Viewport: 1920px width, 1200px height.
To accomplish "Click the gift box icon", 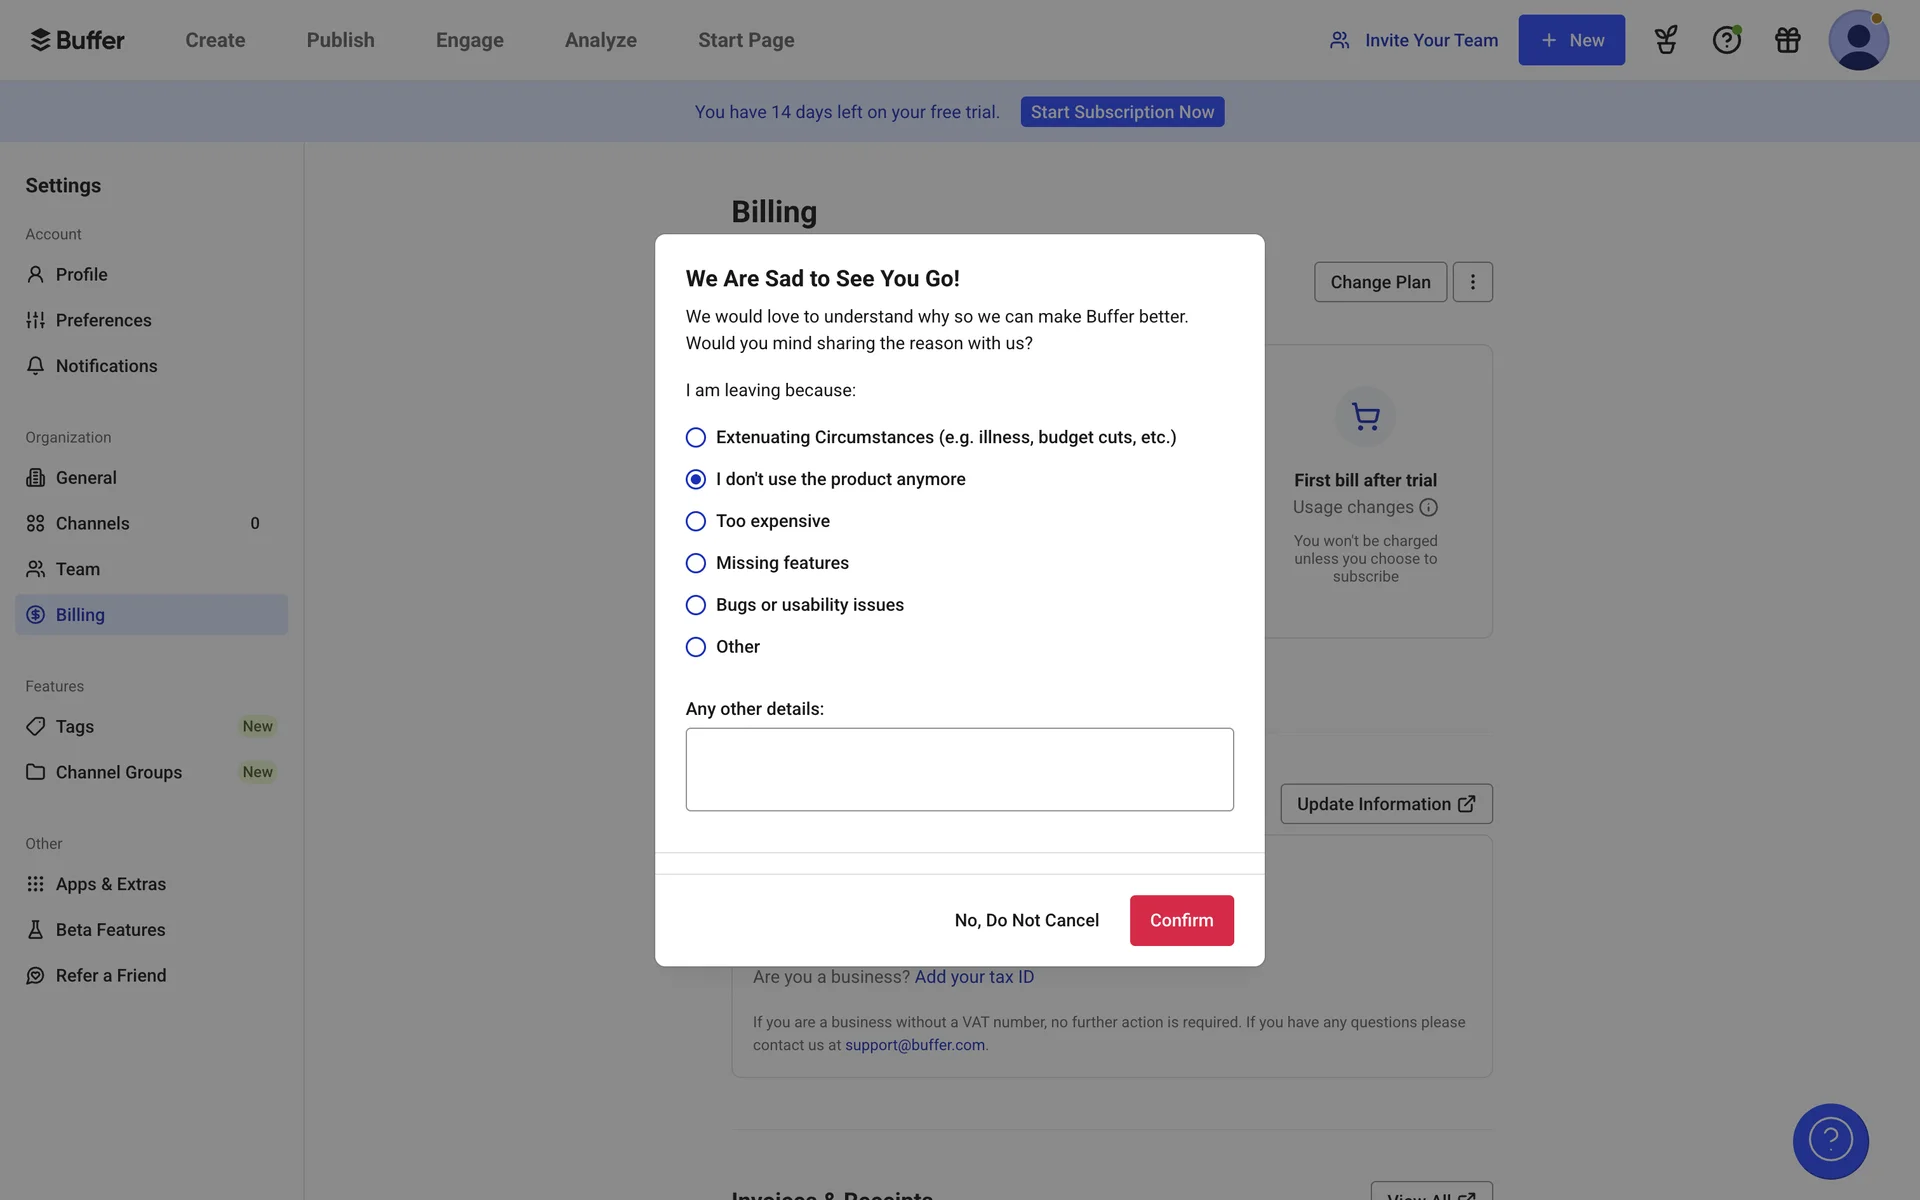I will click(1787, 40).
